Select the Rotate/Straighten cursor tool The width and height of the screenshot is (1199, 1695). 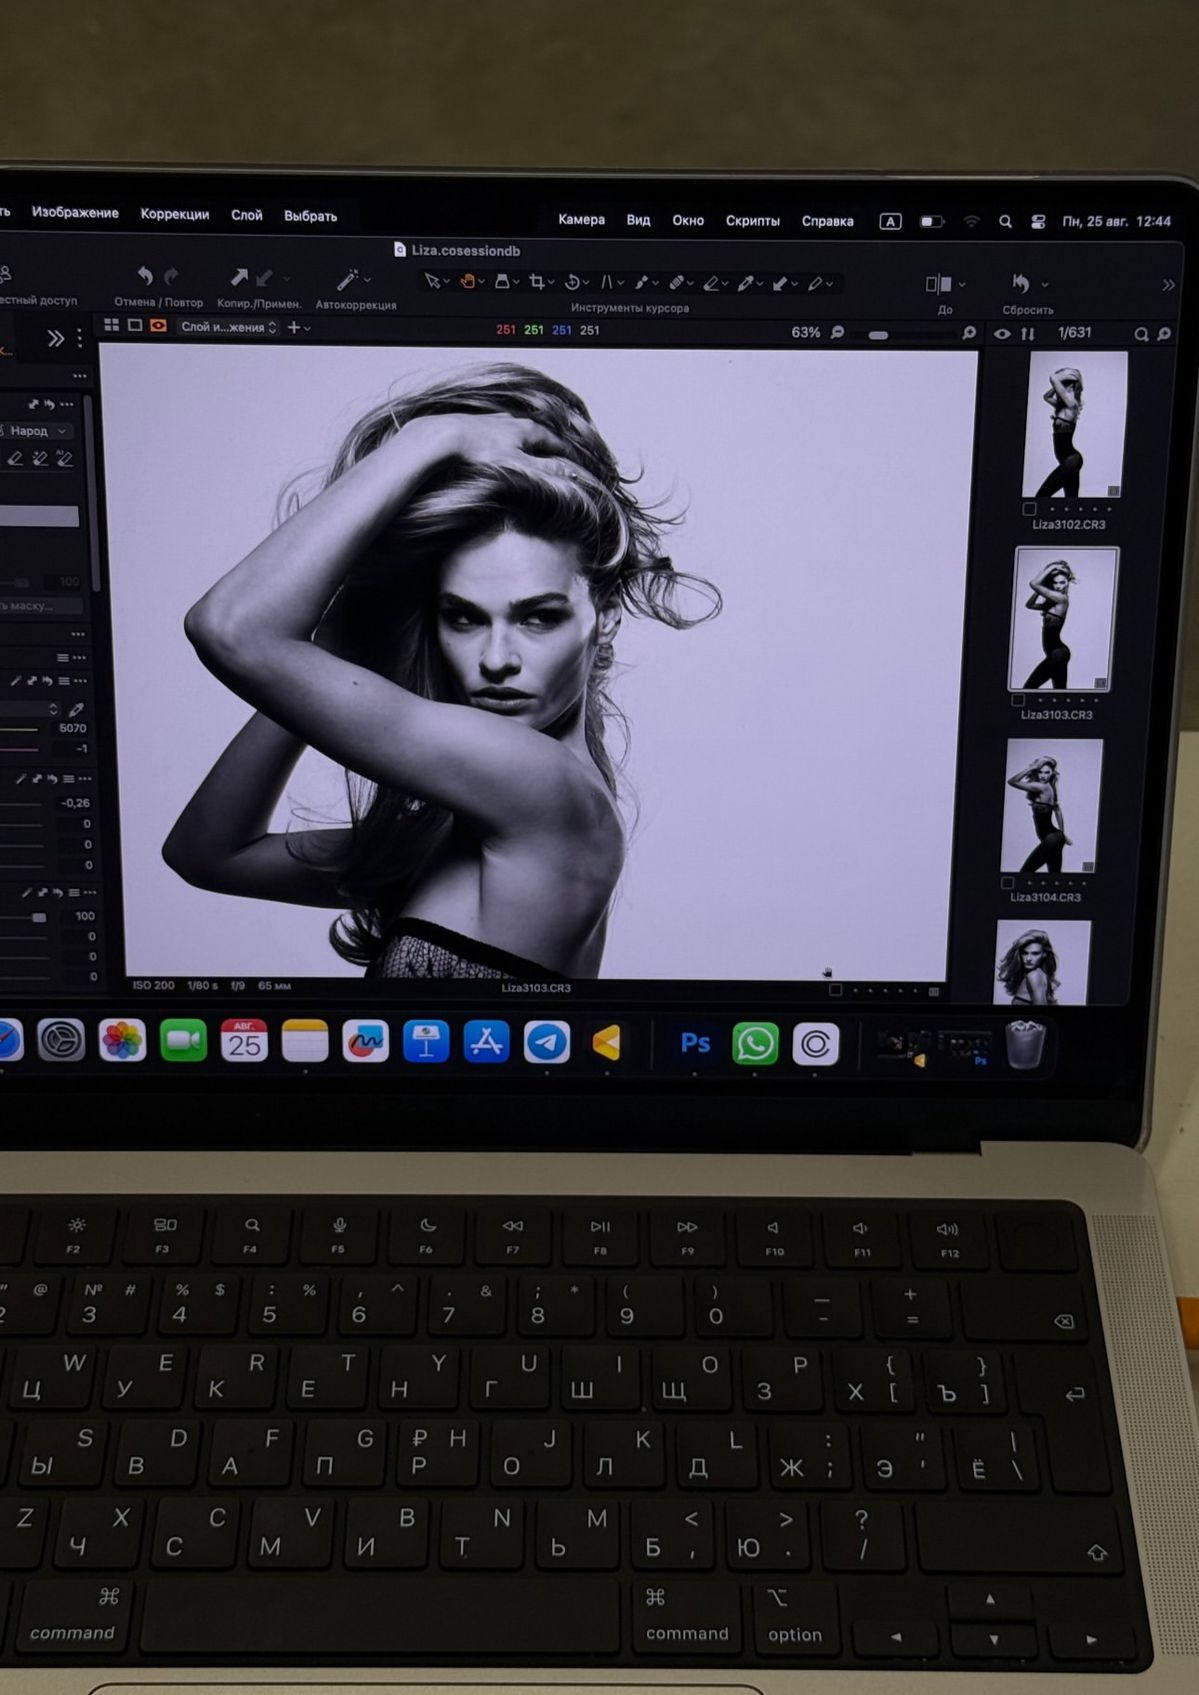point(572,282)
